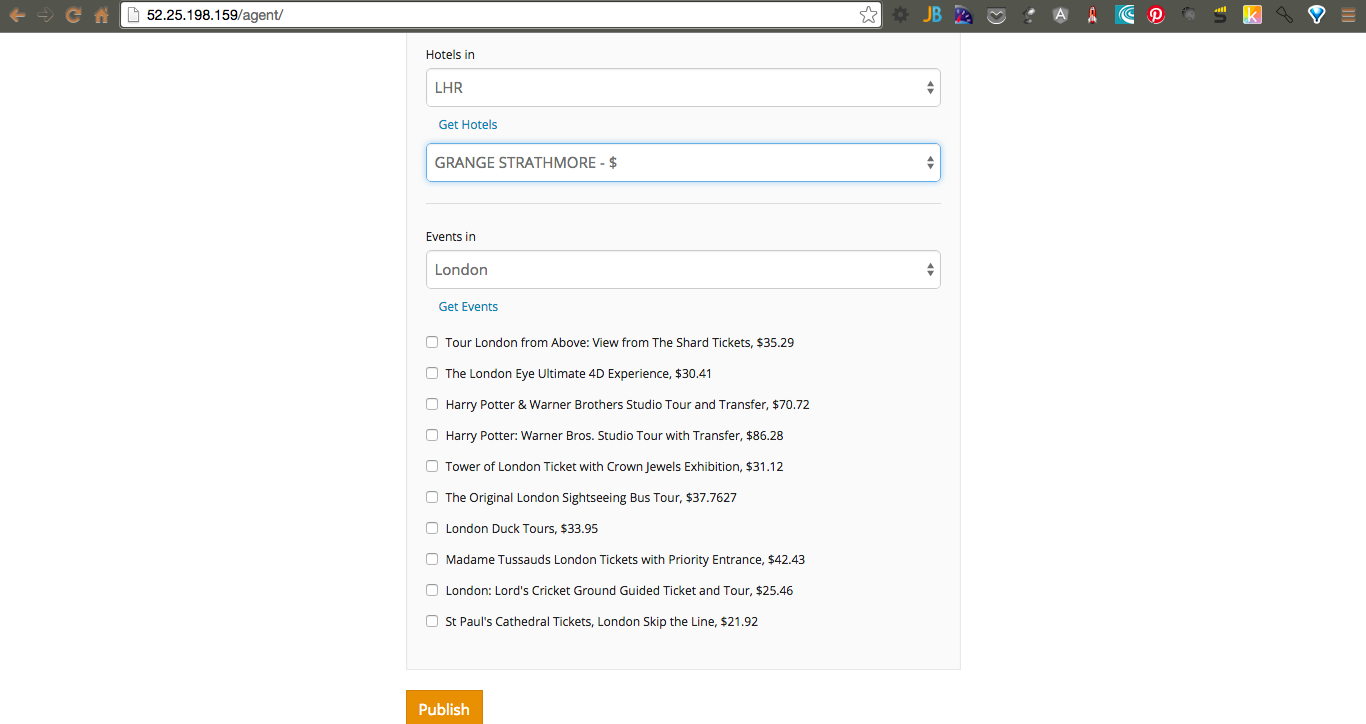This screenshot has height=724, width=1366.
Task: Check Madame Tussauds London Tickets option
Action: click(x=432, y=559)
